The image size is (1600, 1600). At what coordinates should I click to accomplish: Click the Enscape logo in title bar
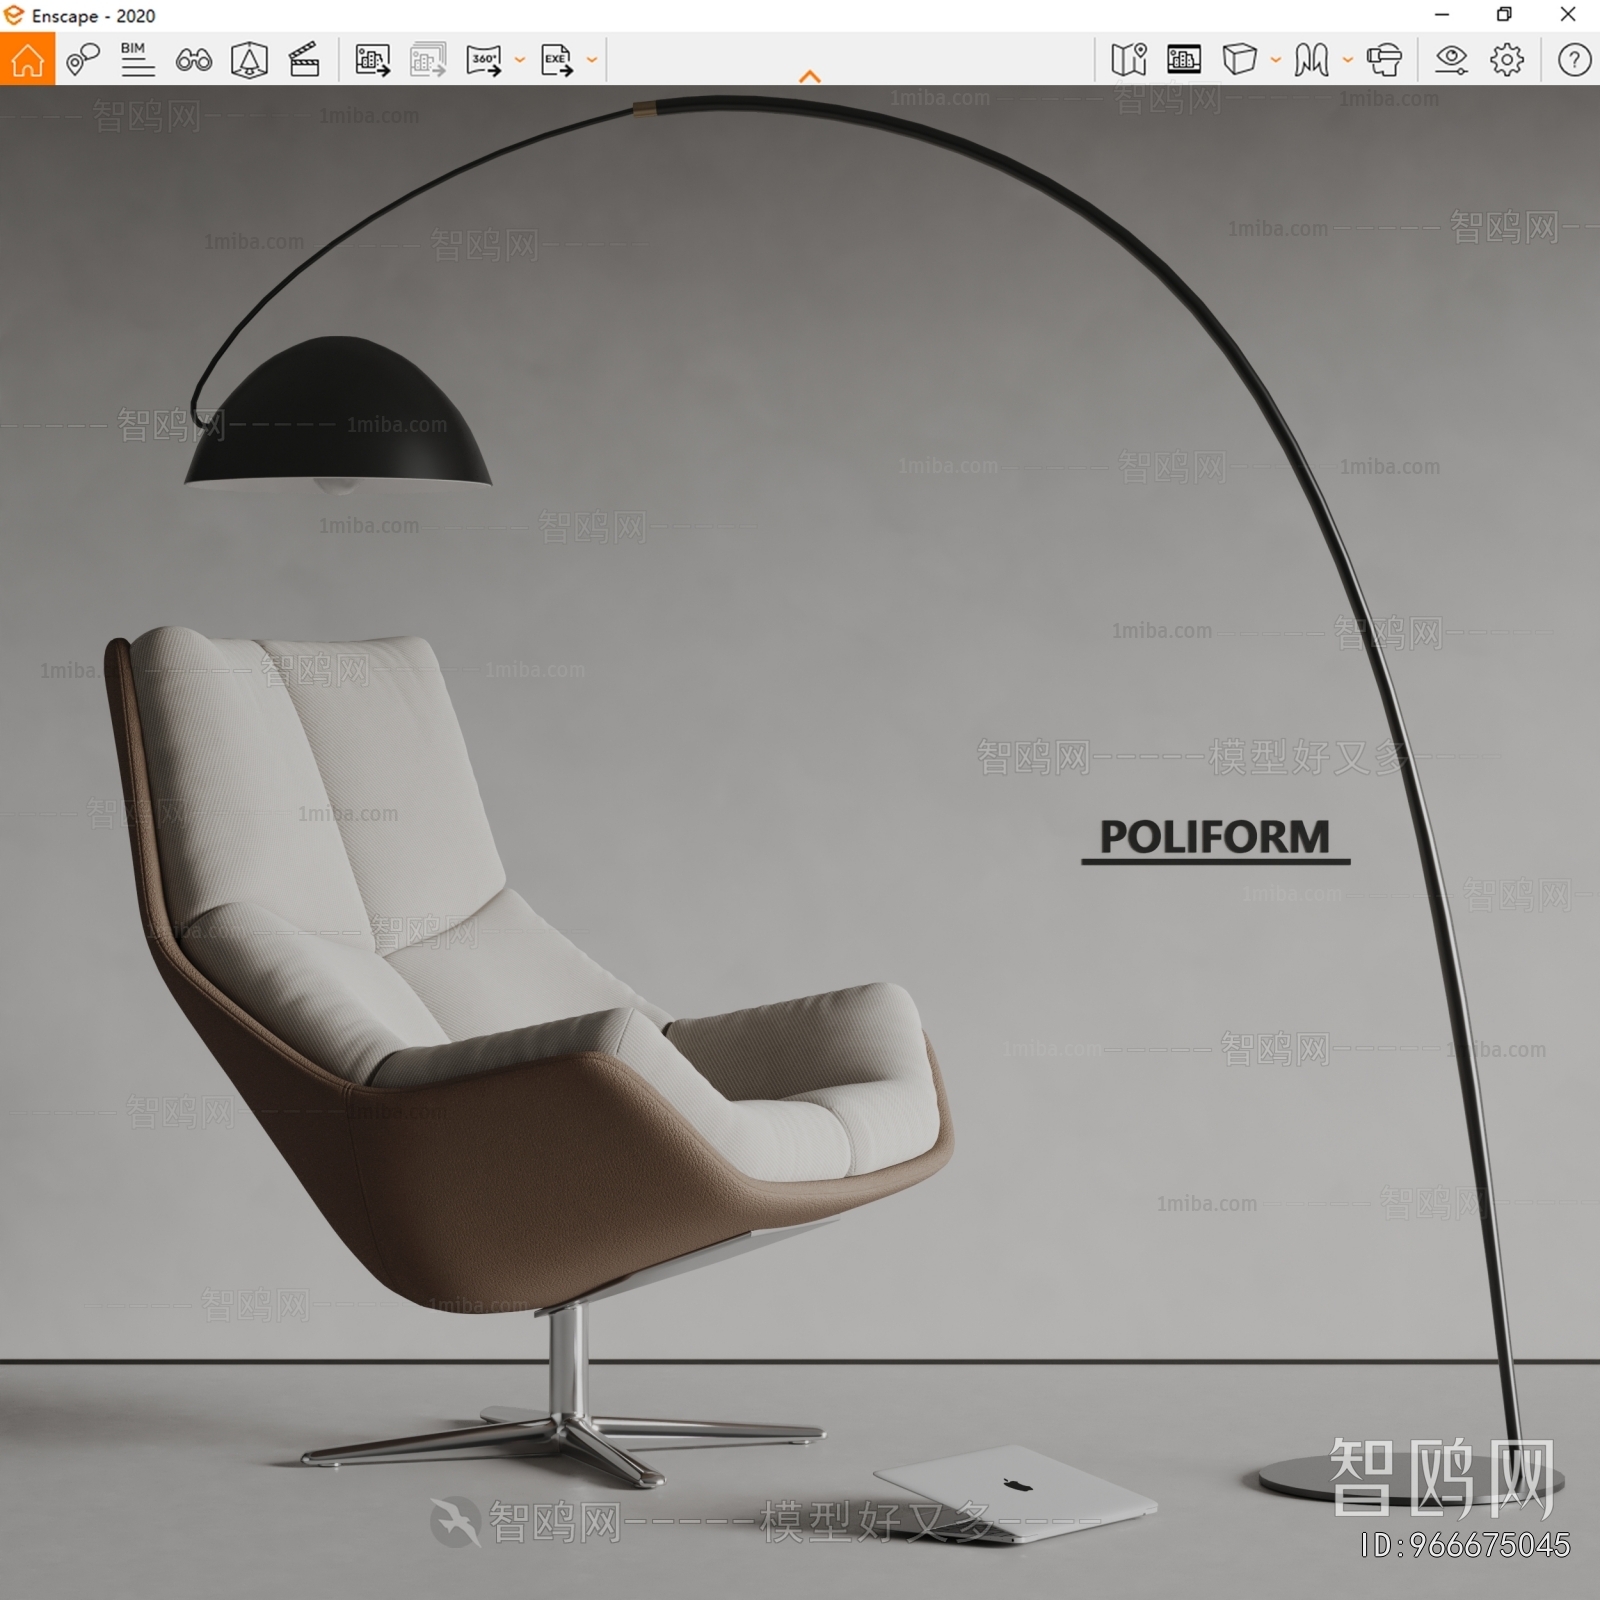(14, 15)
